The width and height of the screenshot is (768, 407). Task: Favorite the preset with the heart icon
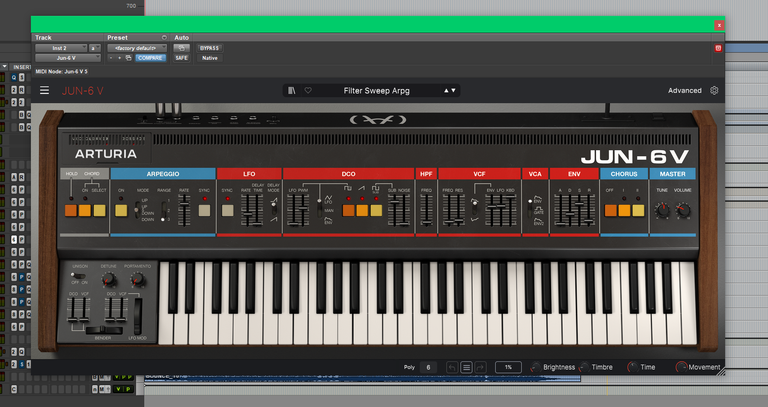308,91
